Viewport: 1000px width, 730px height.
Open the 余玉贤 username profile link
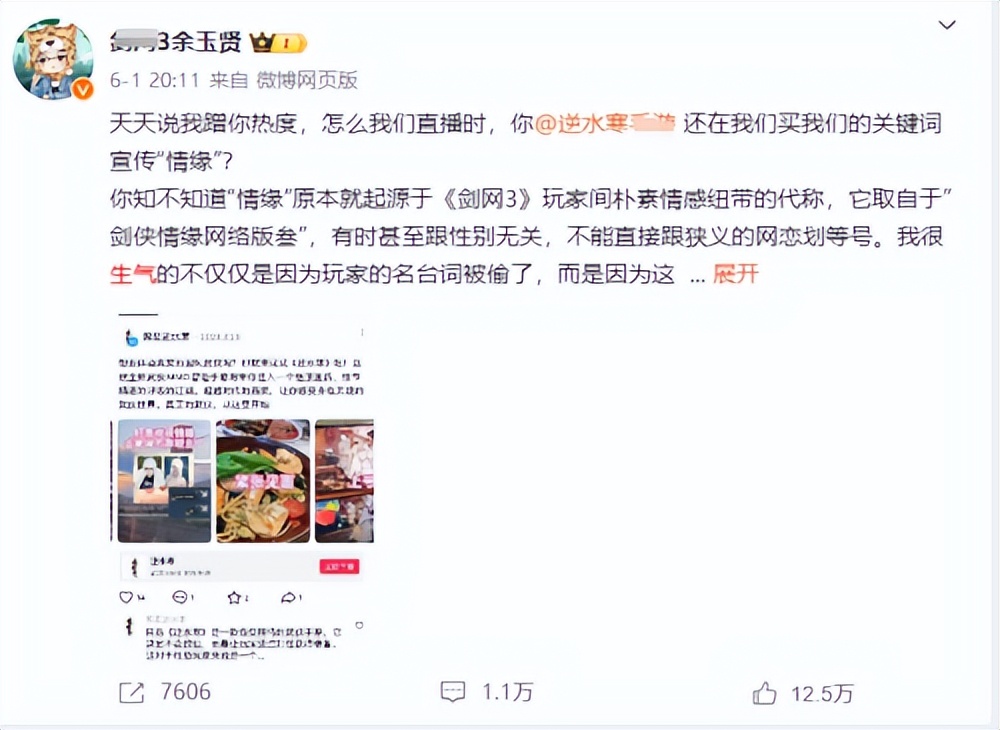pos(175,42)
